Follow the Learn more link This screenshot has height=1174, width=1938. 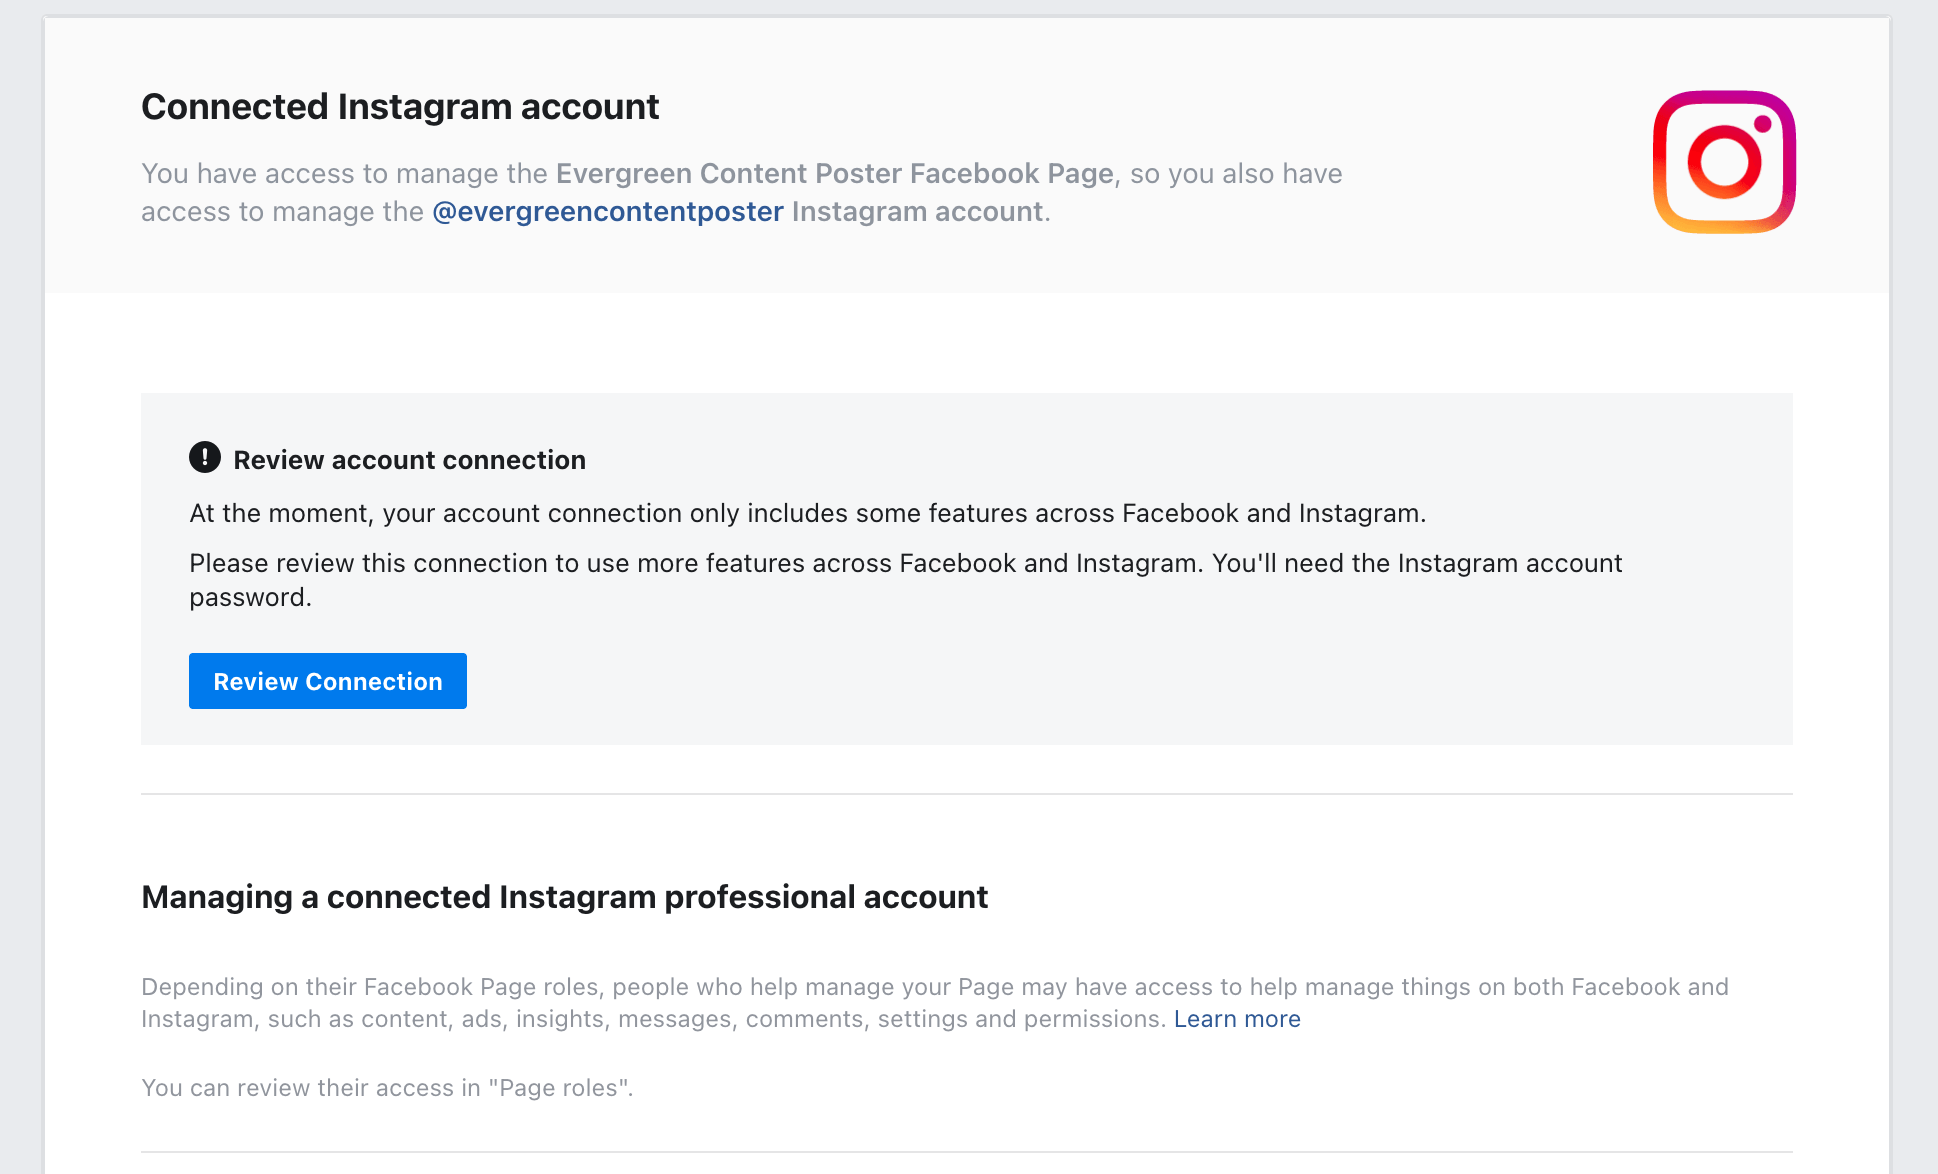click(x=1237, y=1019)
